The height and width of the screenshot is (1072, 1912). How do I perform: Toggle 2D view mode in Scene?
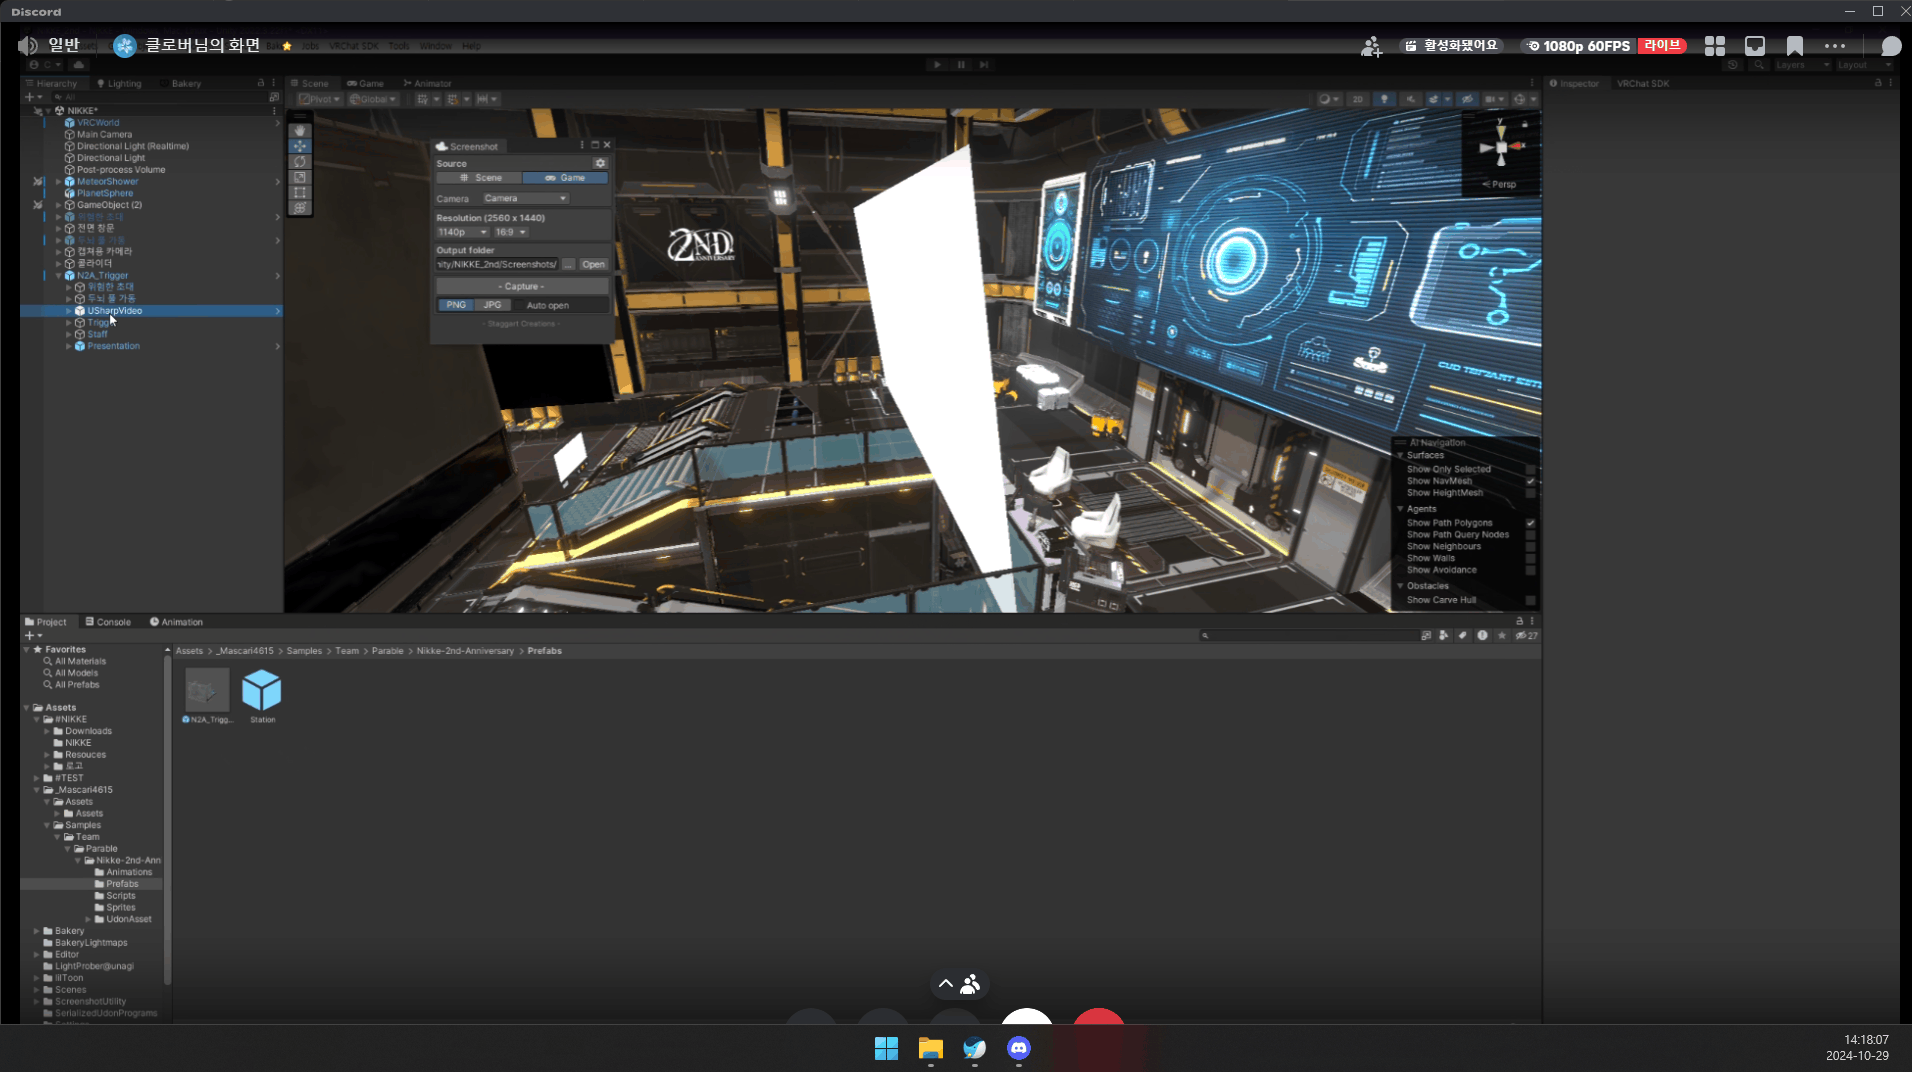point(1357,99)
